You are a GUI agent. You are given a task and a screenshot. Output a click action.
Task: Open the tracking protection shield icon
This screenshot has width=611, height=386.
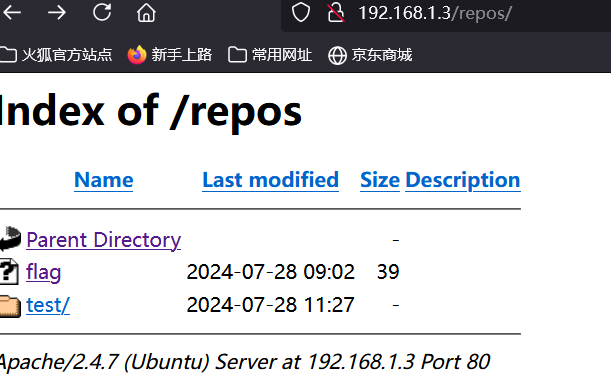pos(300,12)
